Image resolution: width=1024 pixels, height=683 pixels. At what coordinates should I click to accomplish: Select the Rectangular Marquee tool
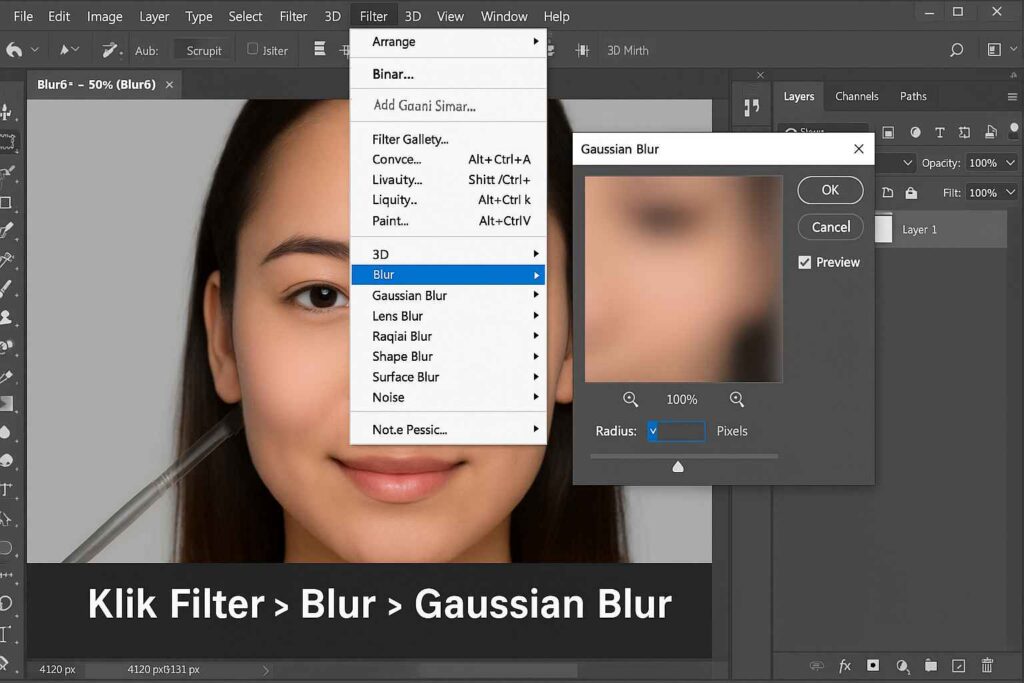pos(8,142)
